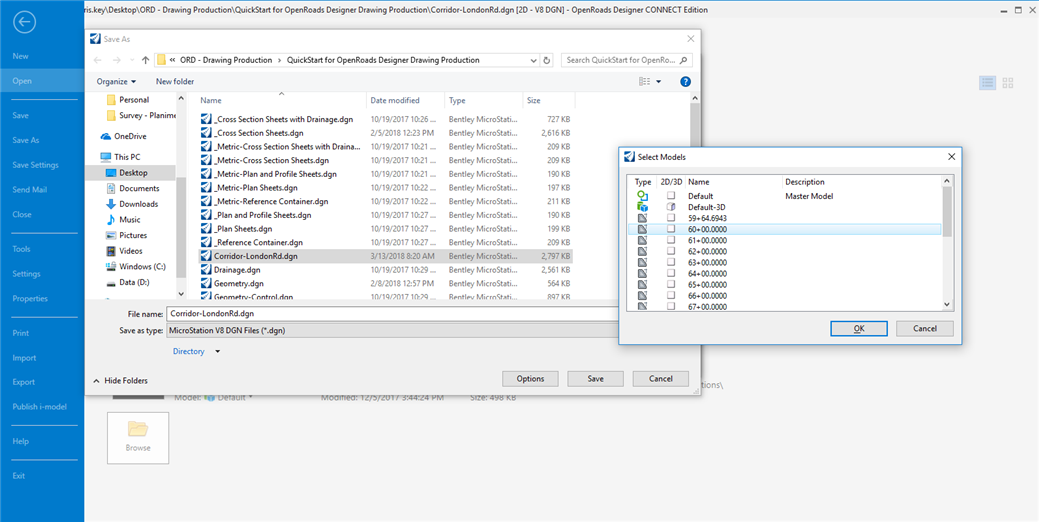Click the up-one-level arrow in Save As
The image size is (1039, 522).
[146, 60]
